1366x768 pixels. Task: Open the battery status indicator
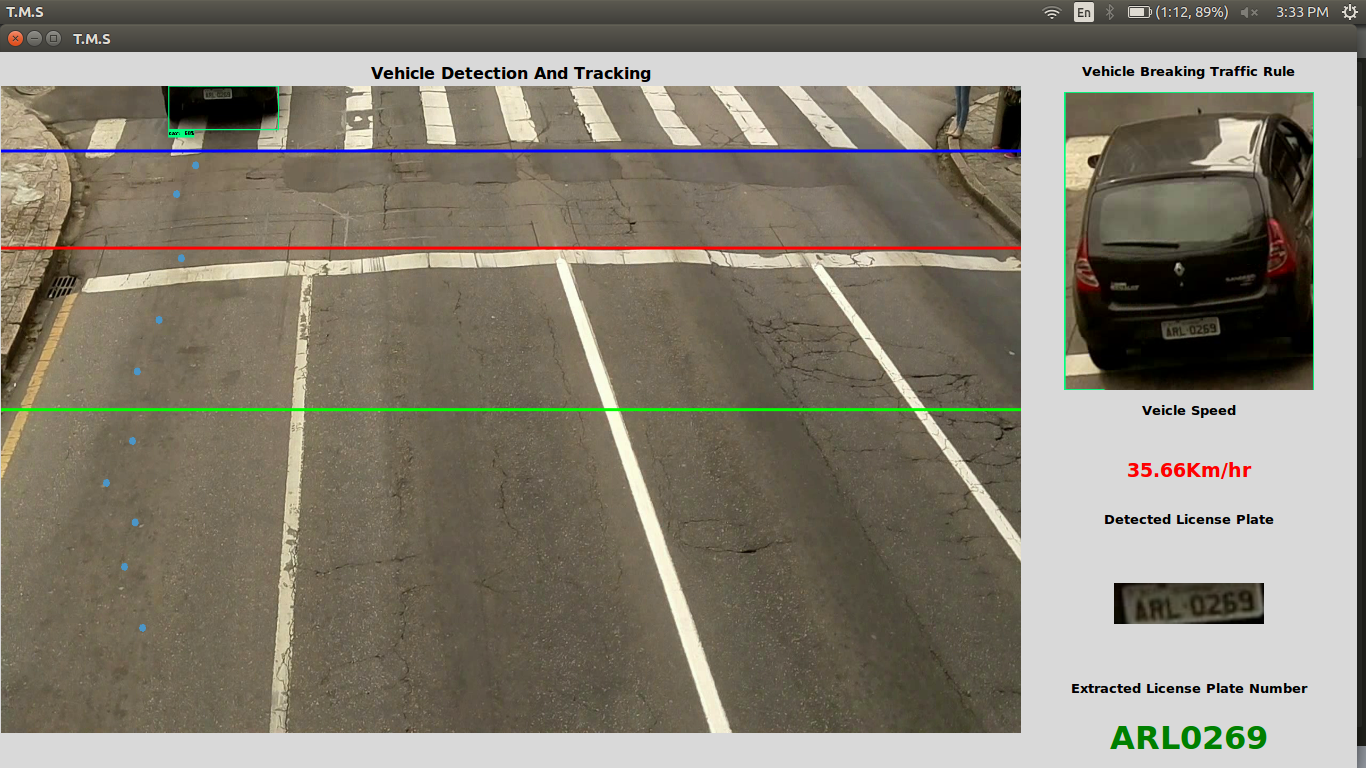pos(1178,12)
